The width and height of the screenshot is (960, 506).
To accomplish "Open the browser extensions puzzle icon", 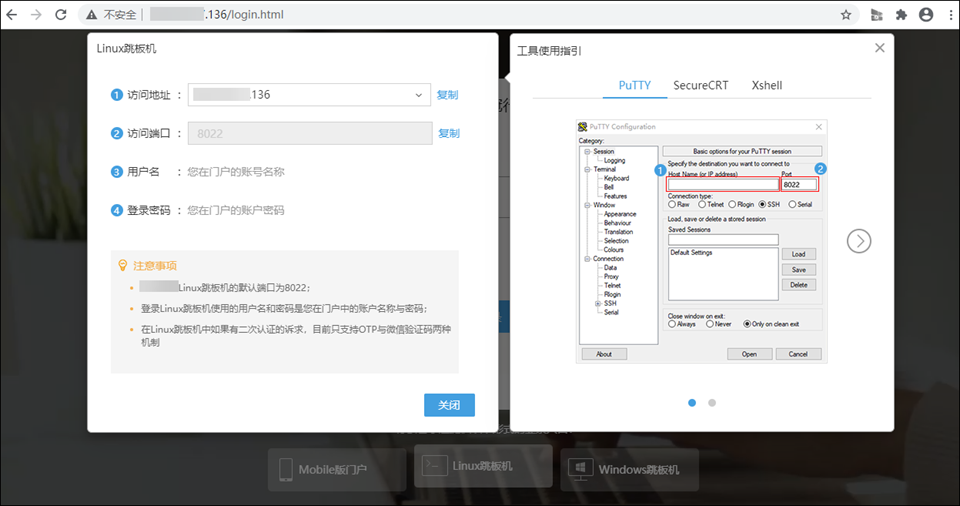I will pos(901,15).
